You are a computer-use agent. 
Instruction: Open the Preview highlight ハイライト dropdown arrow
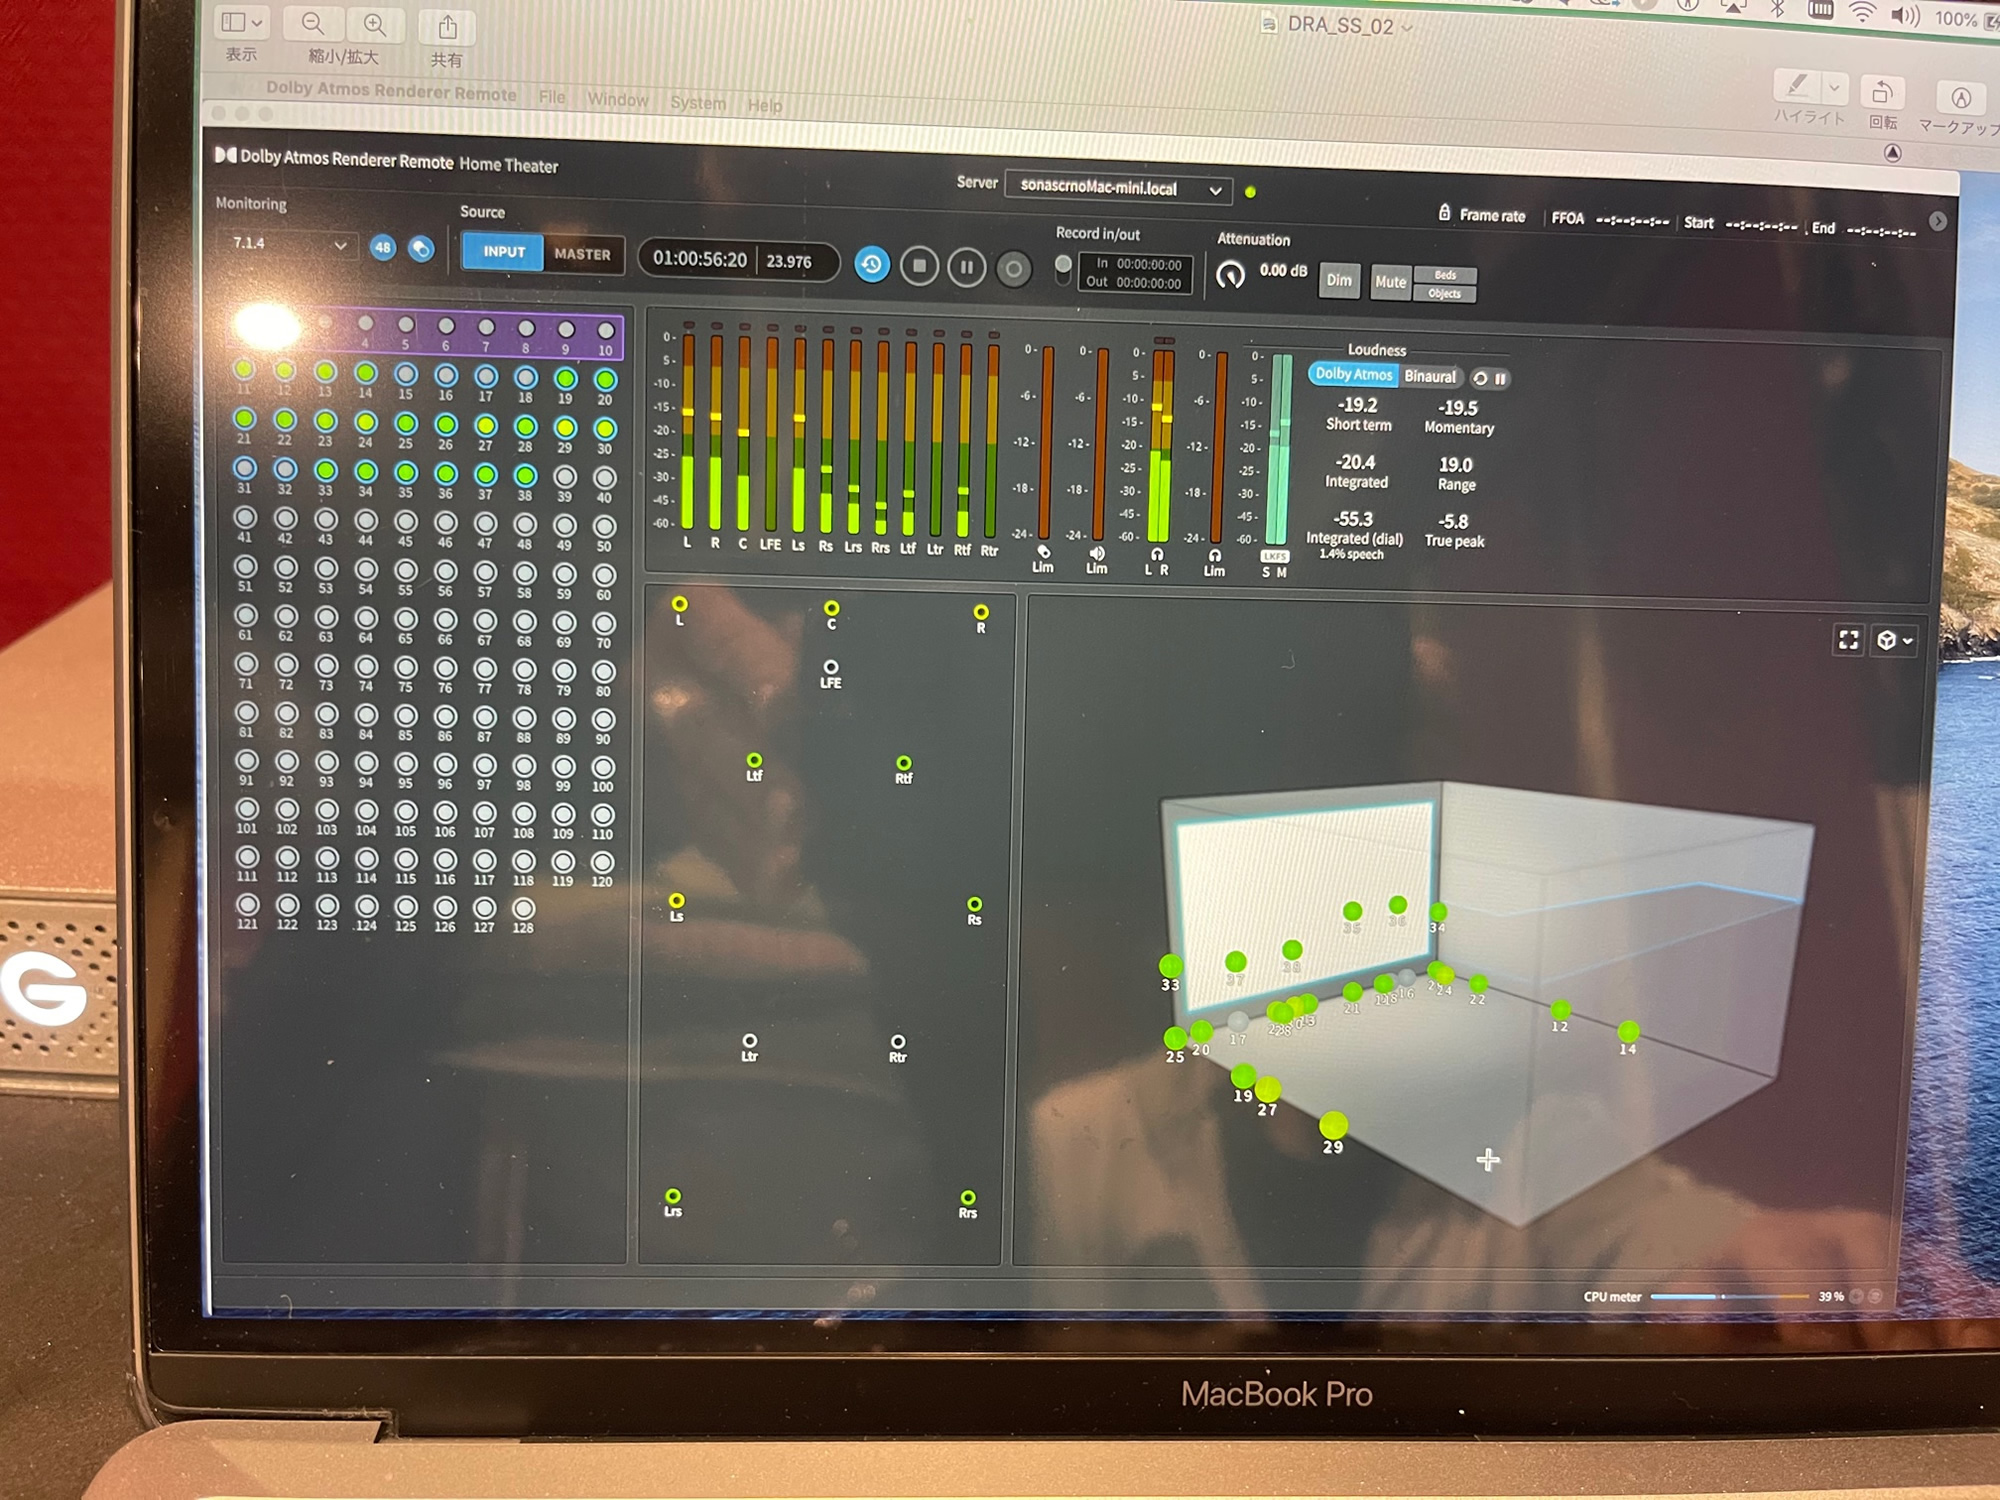(x=1834, y=88)
